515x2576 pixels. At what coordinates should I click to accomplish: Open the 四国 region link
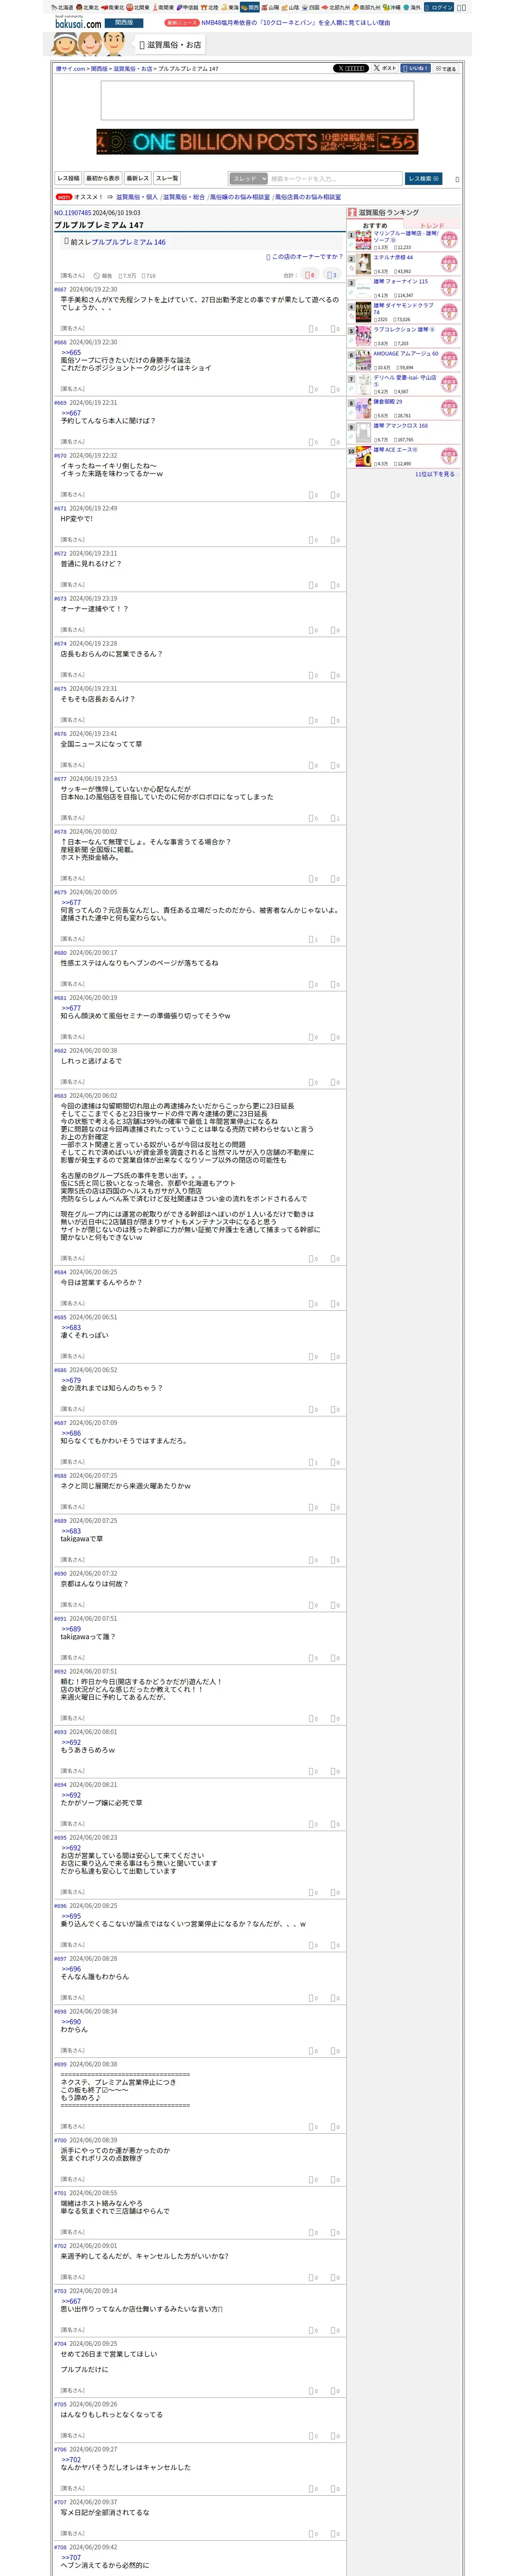pos(311,7)
